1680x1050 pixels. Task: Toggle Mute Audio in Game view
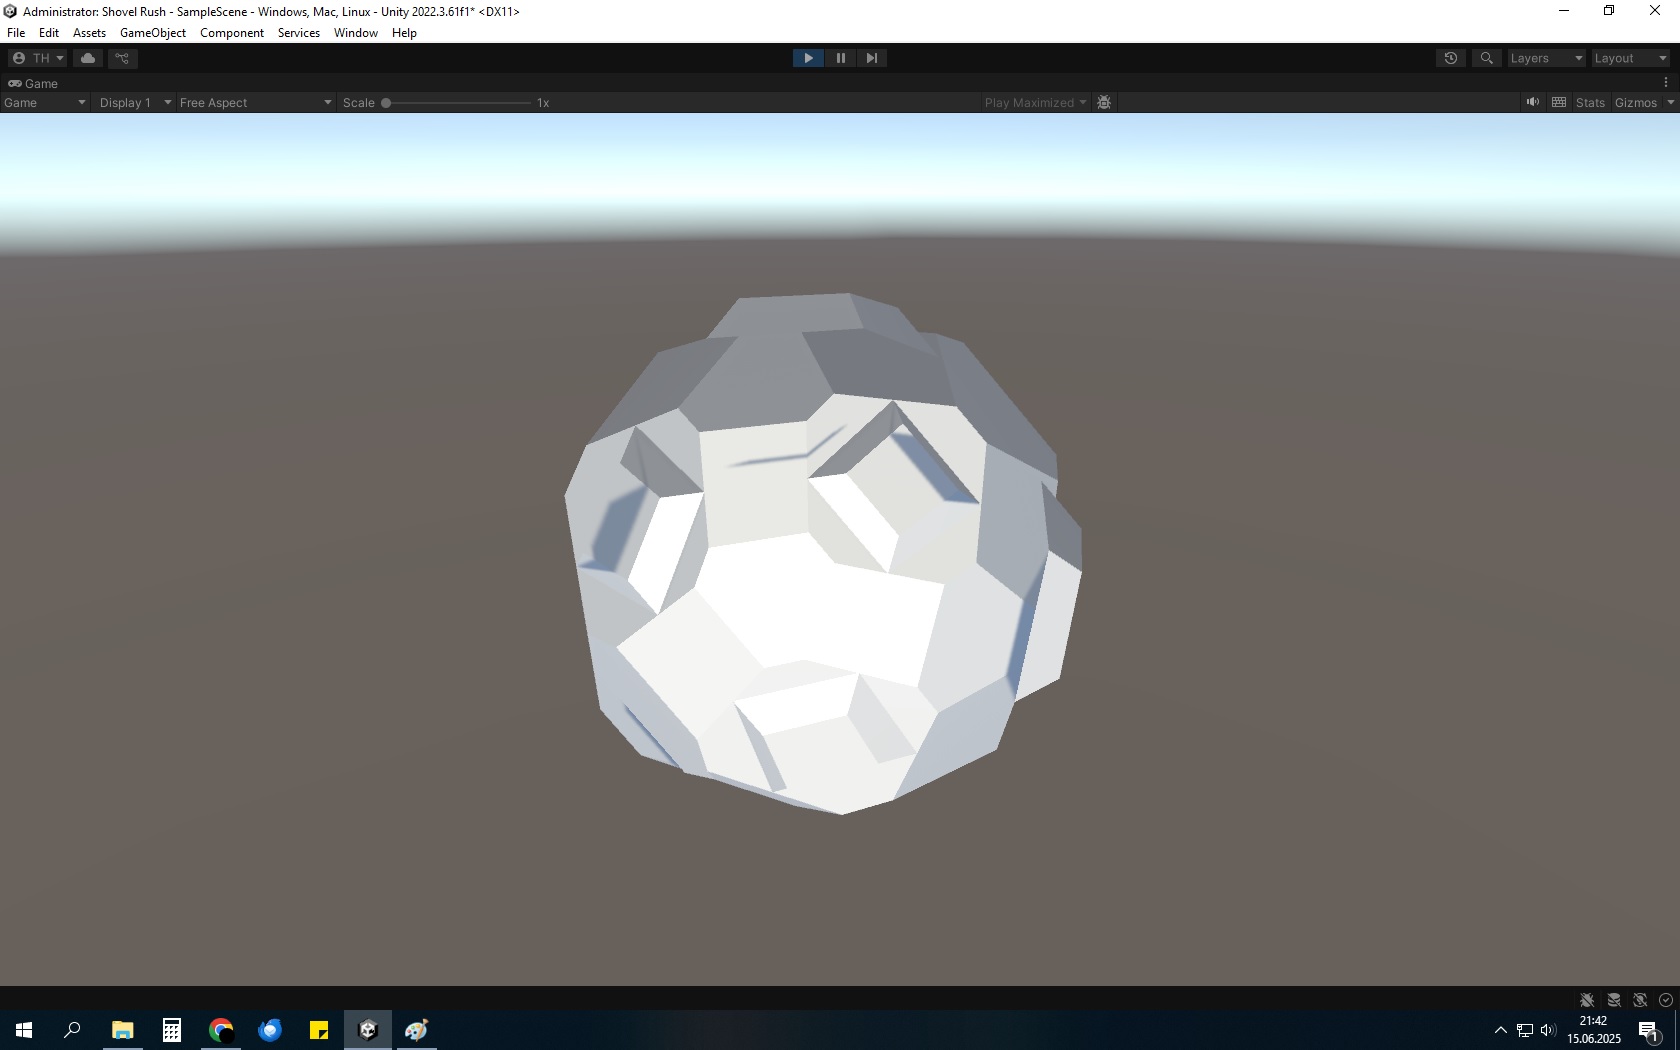click(1532, 102)
